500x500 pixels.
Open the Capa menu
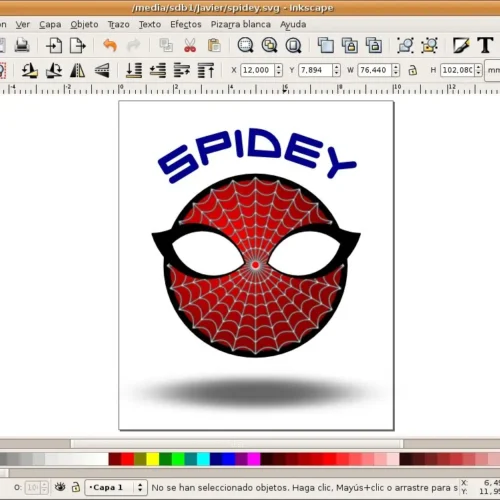[50, 24]
